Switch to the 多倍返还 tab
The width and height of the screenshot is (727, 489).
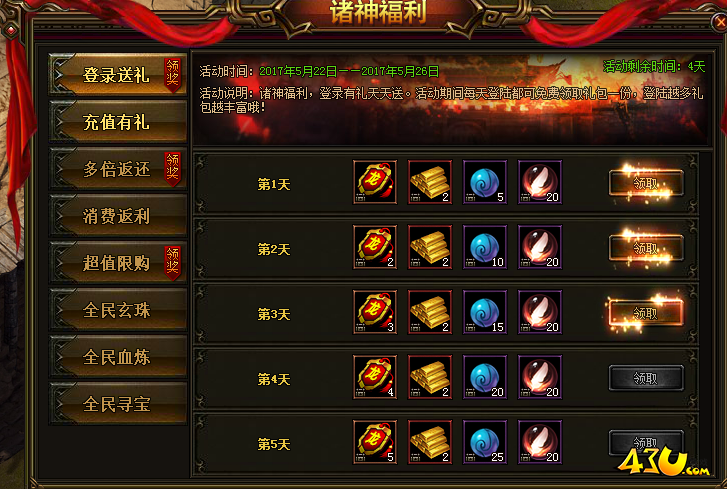[118, 169]
